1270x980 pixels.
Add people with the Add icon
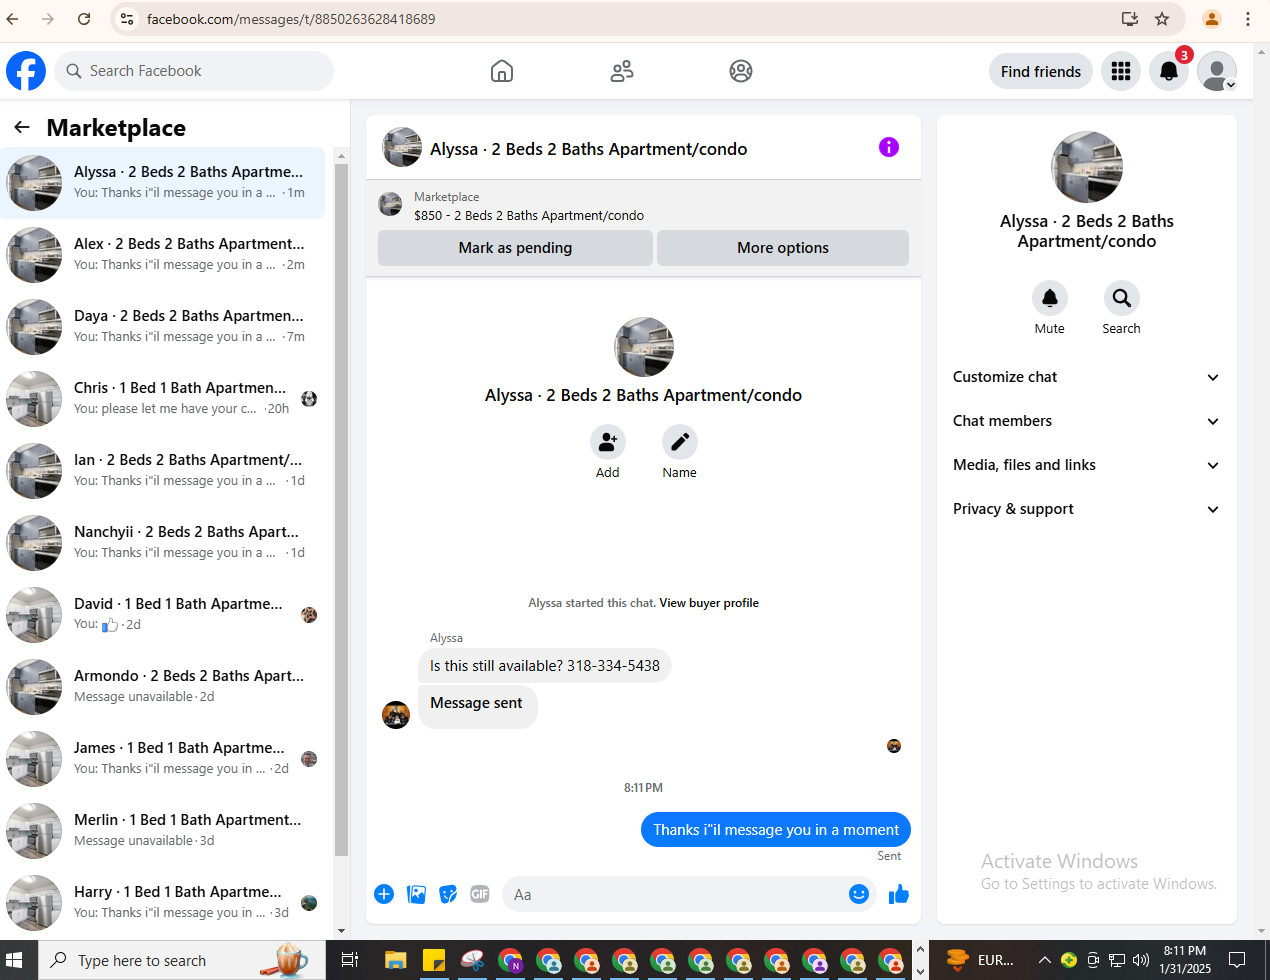tap(608, 442)
